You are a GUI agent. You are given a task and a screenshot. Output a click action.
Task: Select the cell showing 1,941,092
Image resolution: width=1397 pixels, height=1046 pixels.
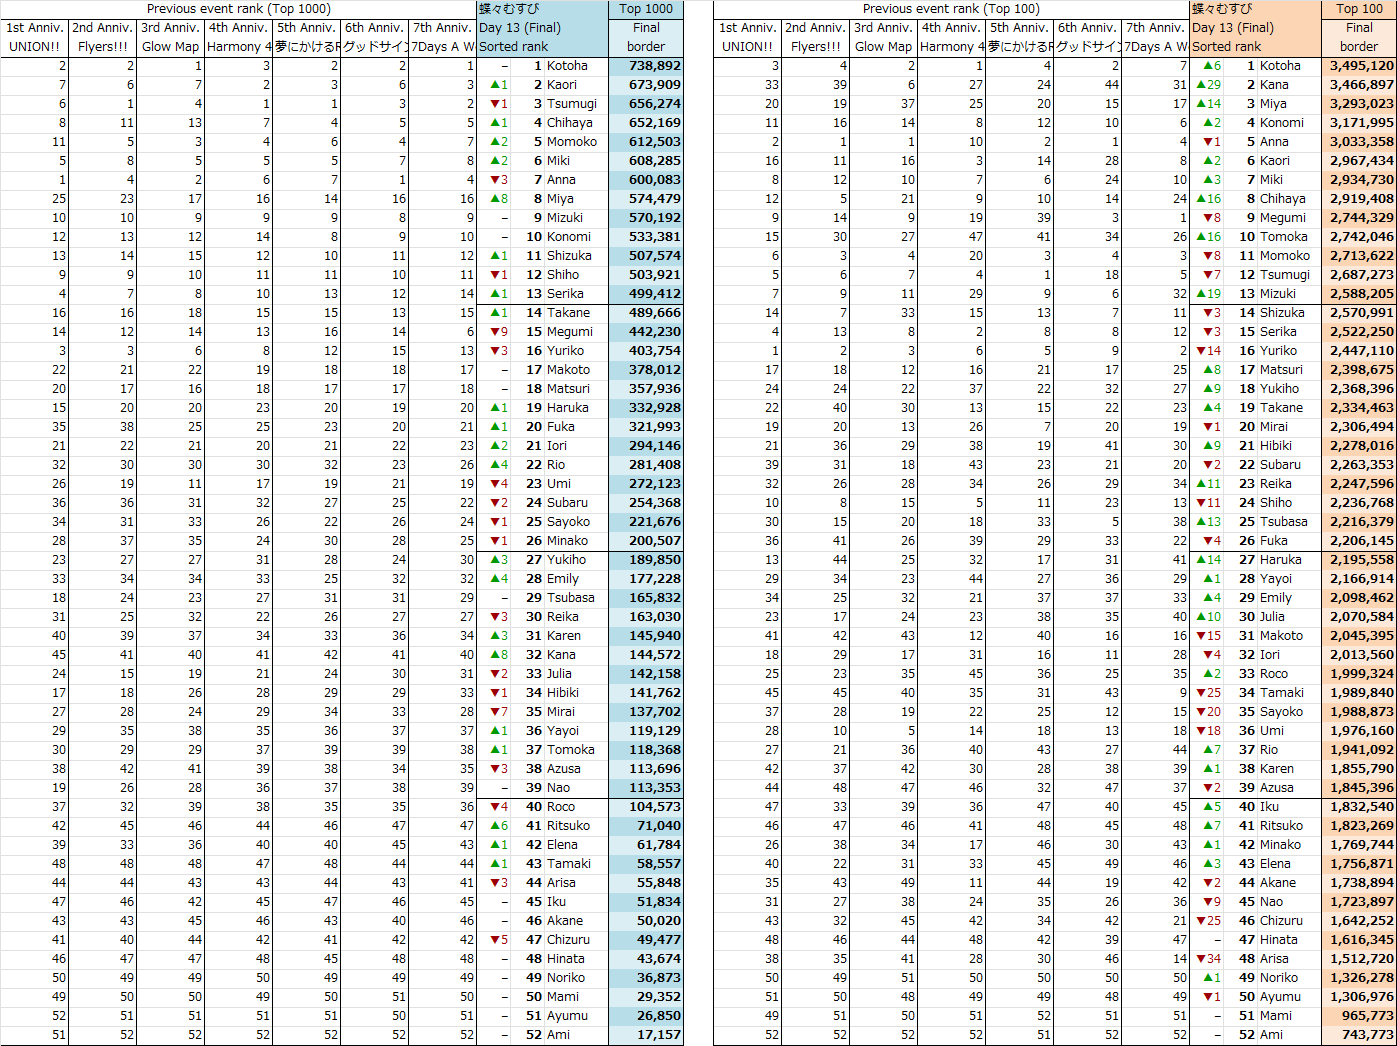1359,750
